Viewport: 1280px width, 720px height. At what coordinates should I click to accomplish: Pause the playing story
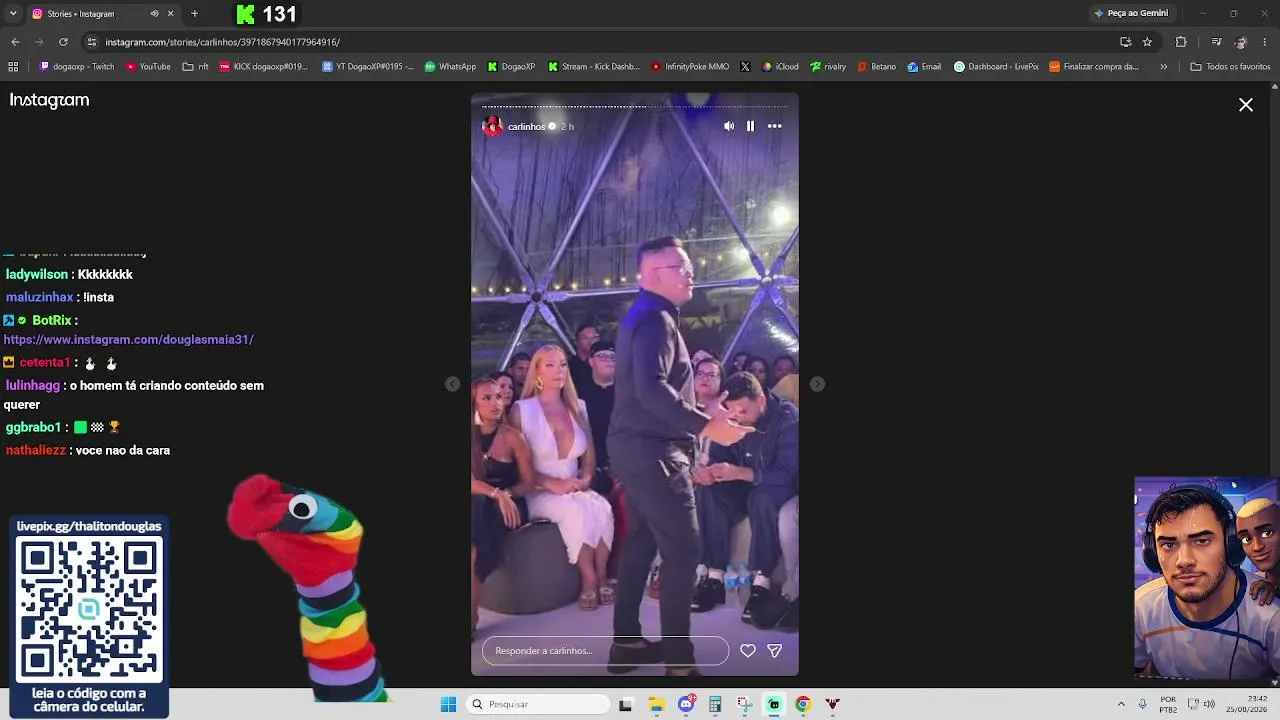pyautogui.click(x=750, y=126)
